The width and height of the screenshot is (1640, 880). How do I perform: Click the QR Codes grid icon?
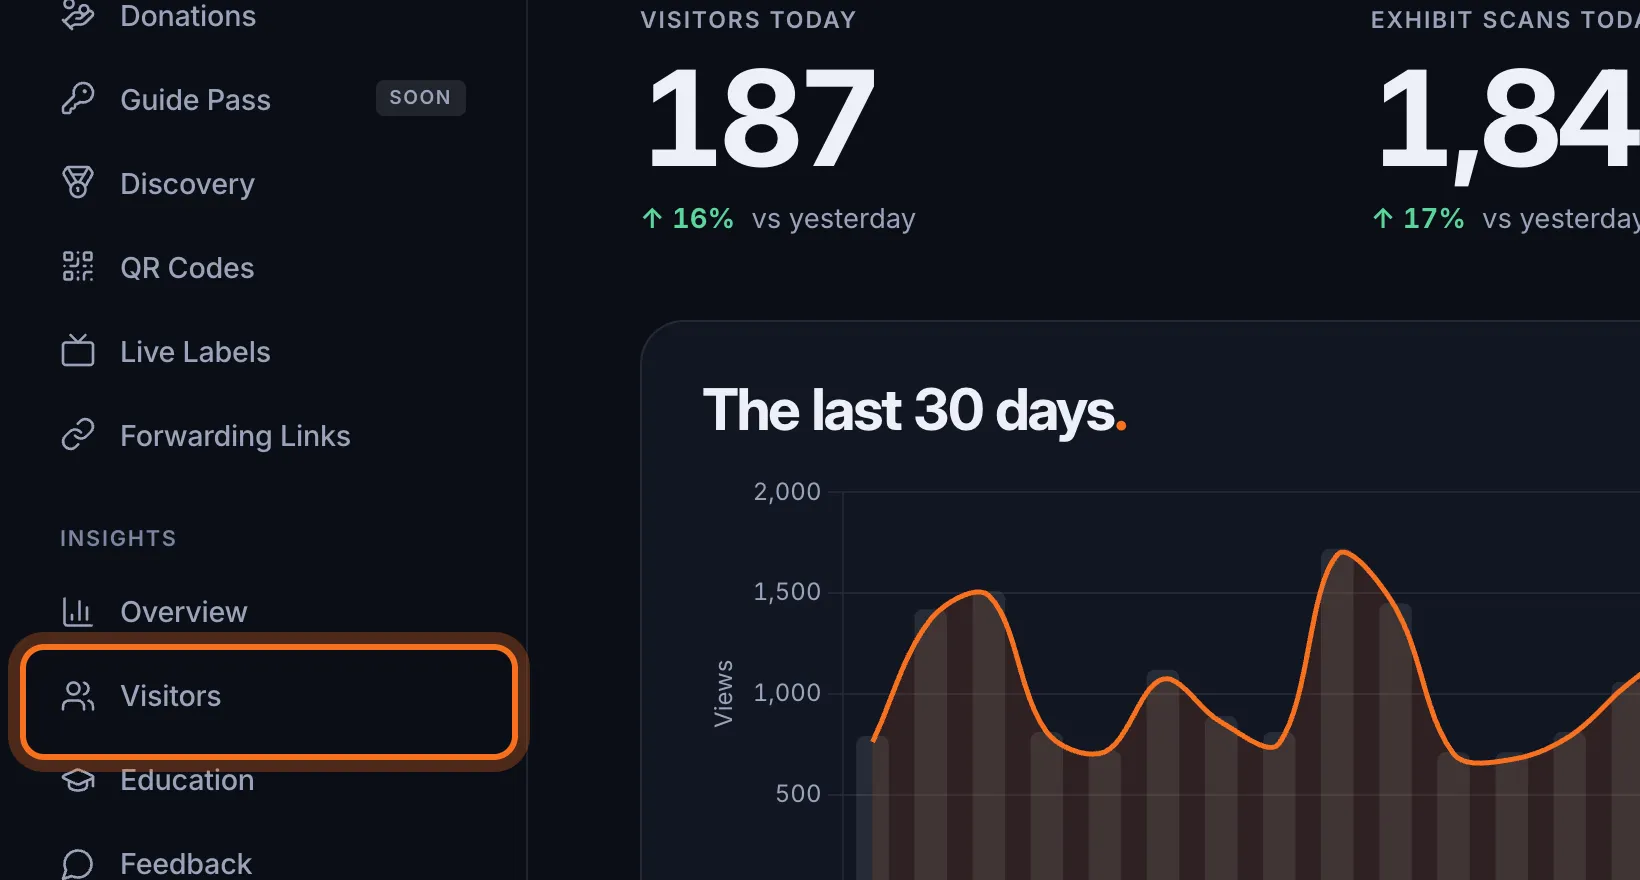click(78, 267)
